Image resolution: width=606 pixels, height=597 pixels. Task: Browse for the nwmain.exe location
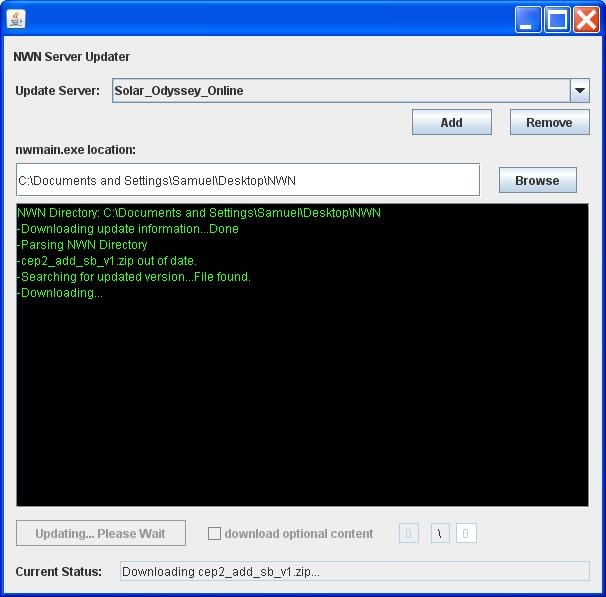[537, 180]
